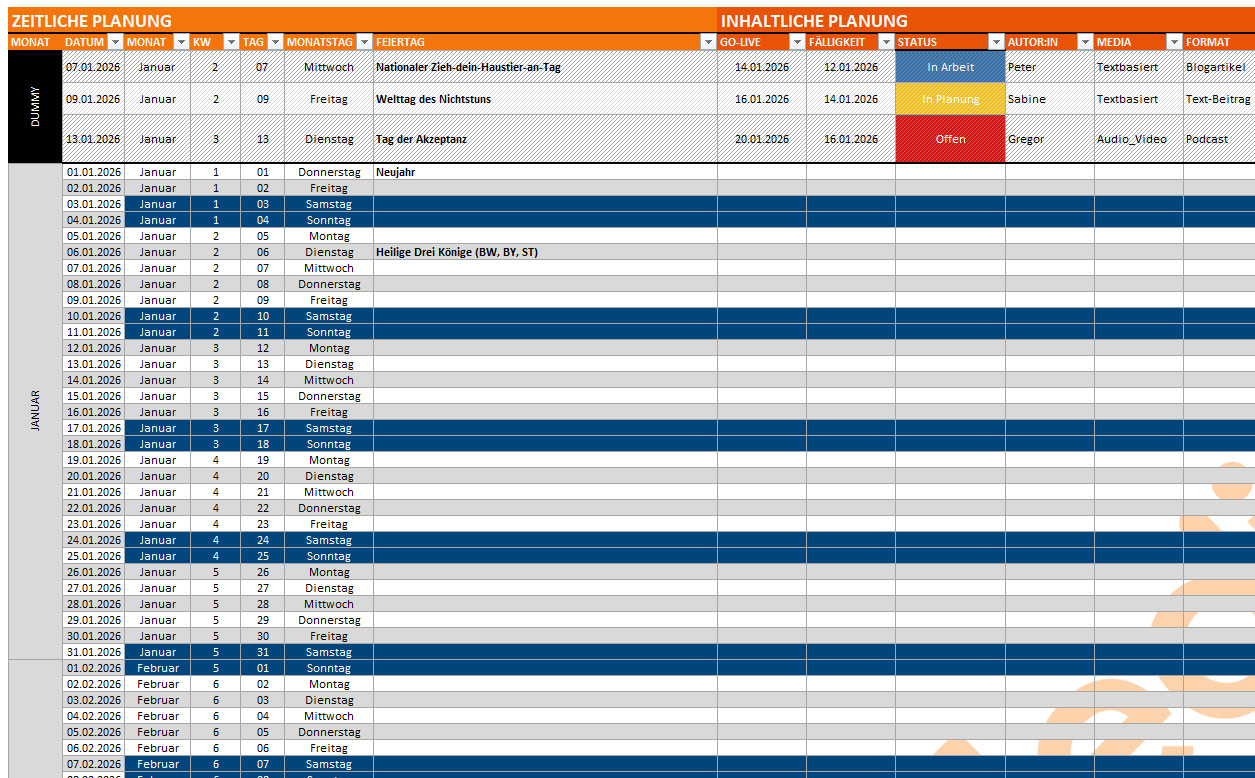Select the date cell 31.01.2026
The image size is (1255, 778).
[93, 652]
